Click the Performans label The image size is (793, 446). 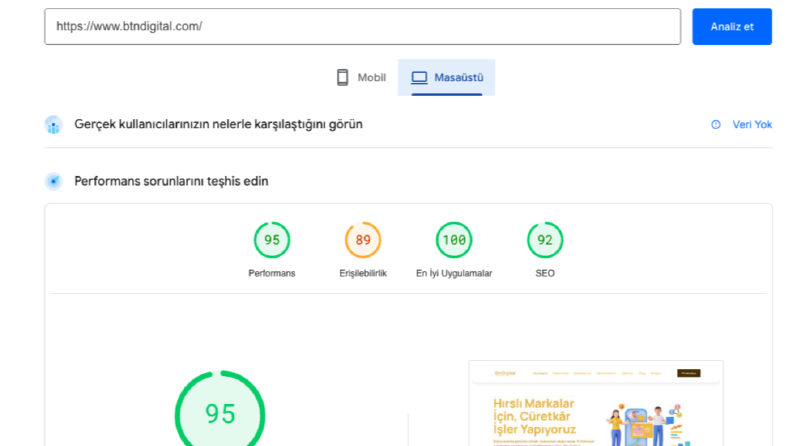272,273
